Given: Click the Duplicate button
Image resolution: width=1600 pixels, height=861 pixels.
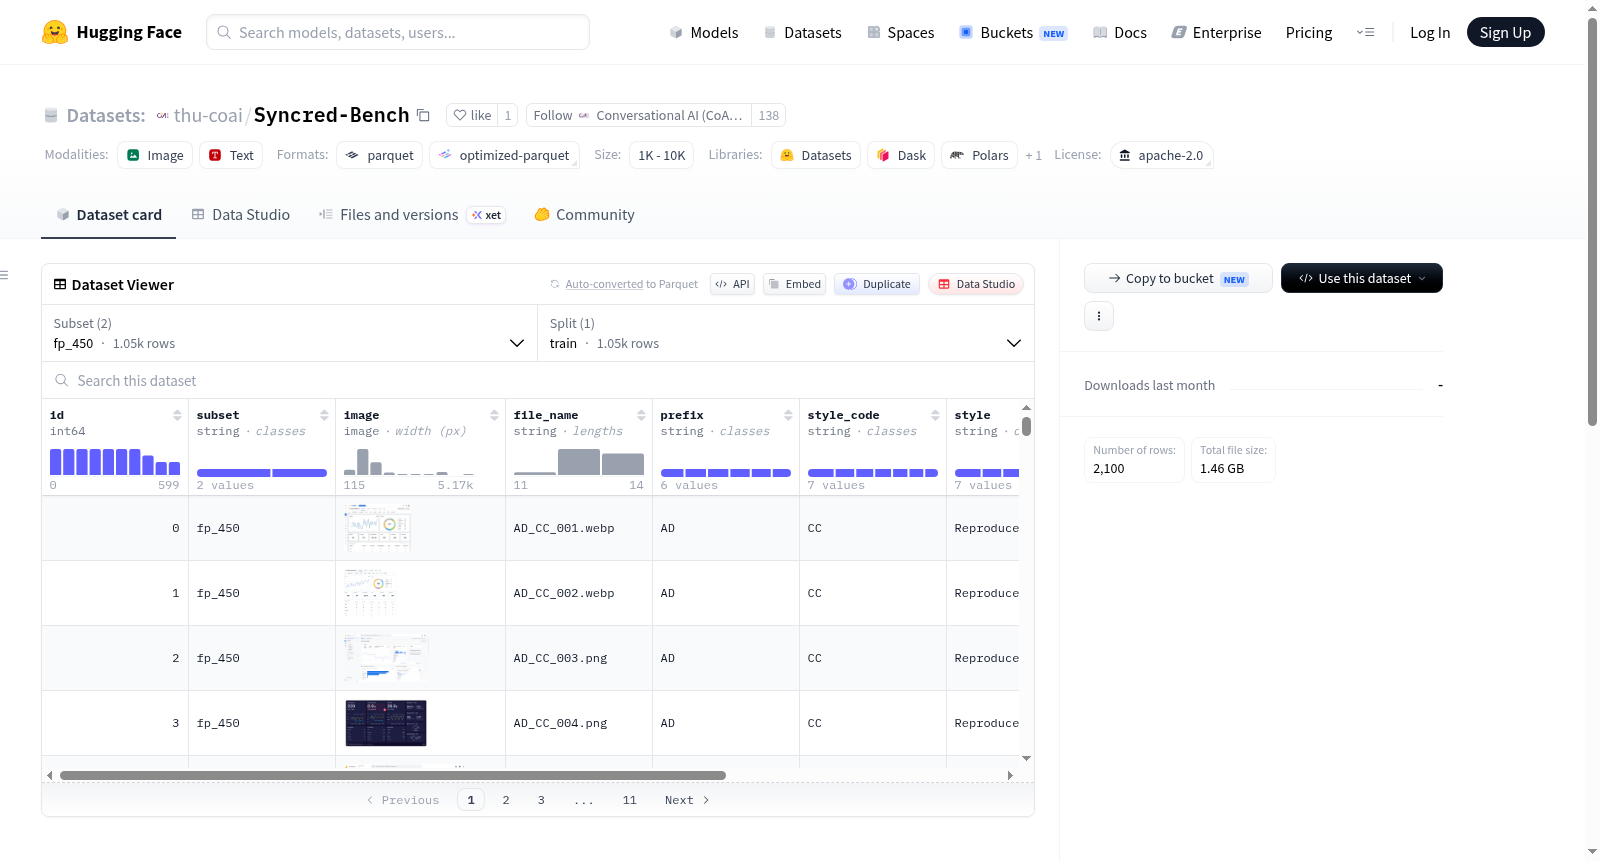Looking at the screenshot, I should (x=877, y=284).
